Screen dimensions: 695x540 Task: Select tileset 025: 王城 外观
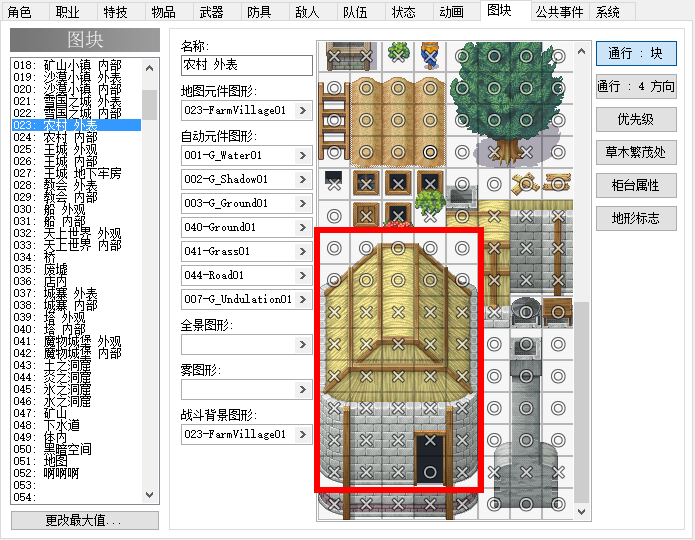[x=76, y=149]
